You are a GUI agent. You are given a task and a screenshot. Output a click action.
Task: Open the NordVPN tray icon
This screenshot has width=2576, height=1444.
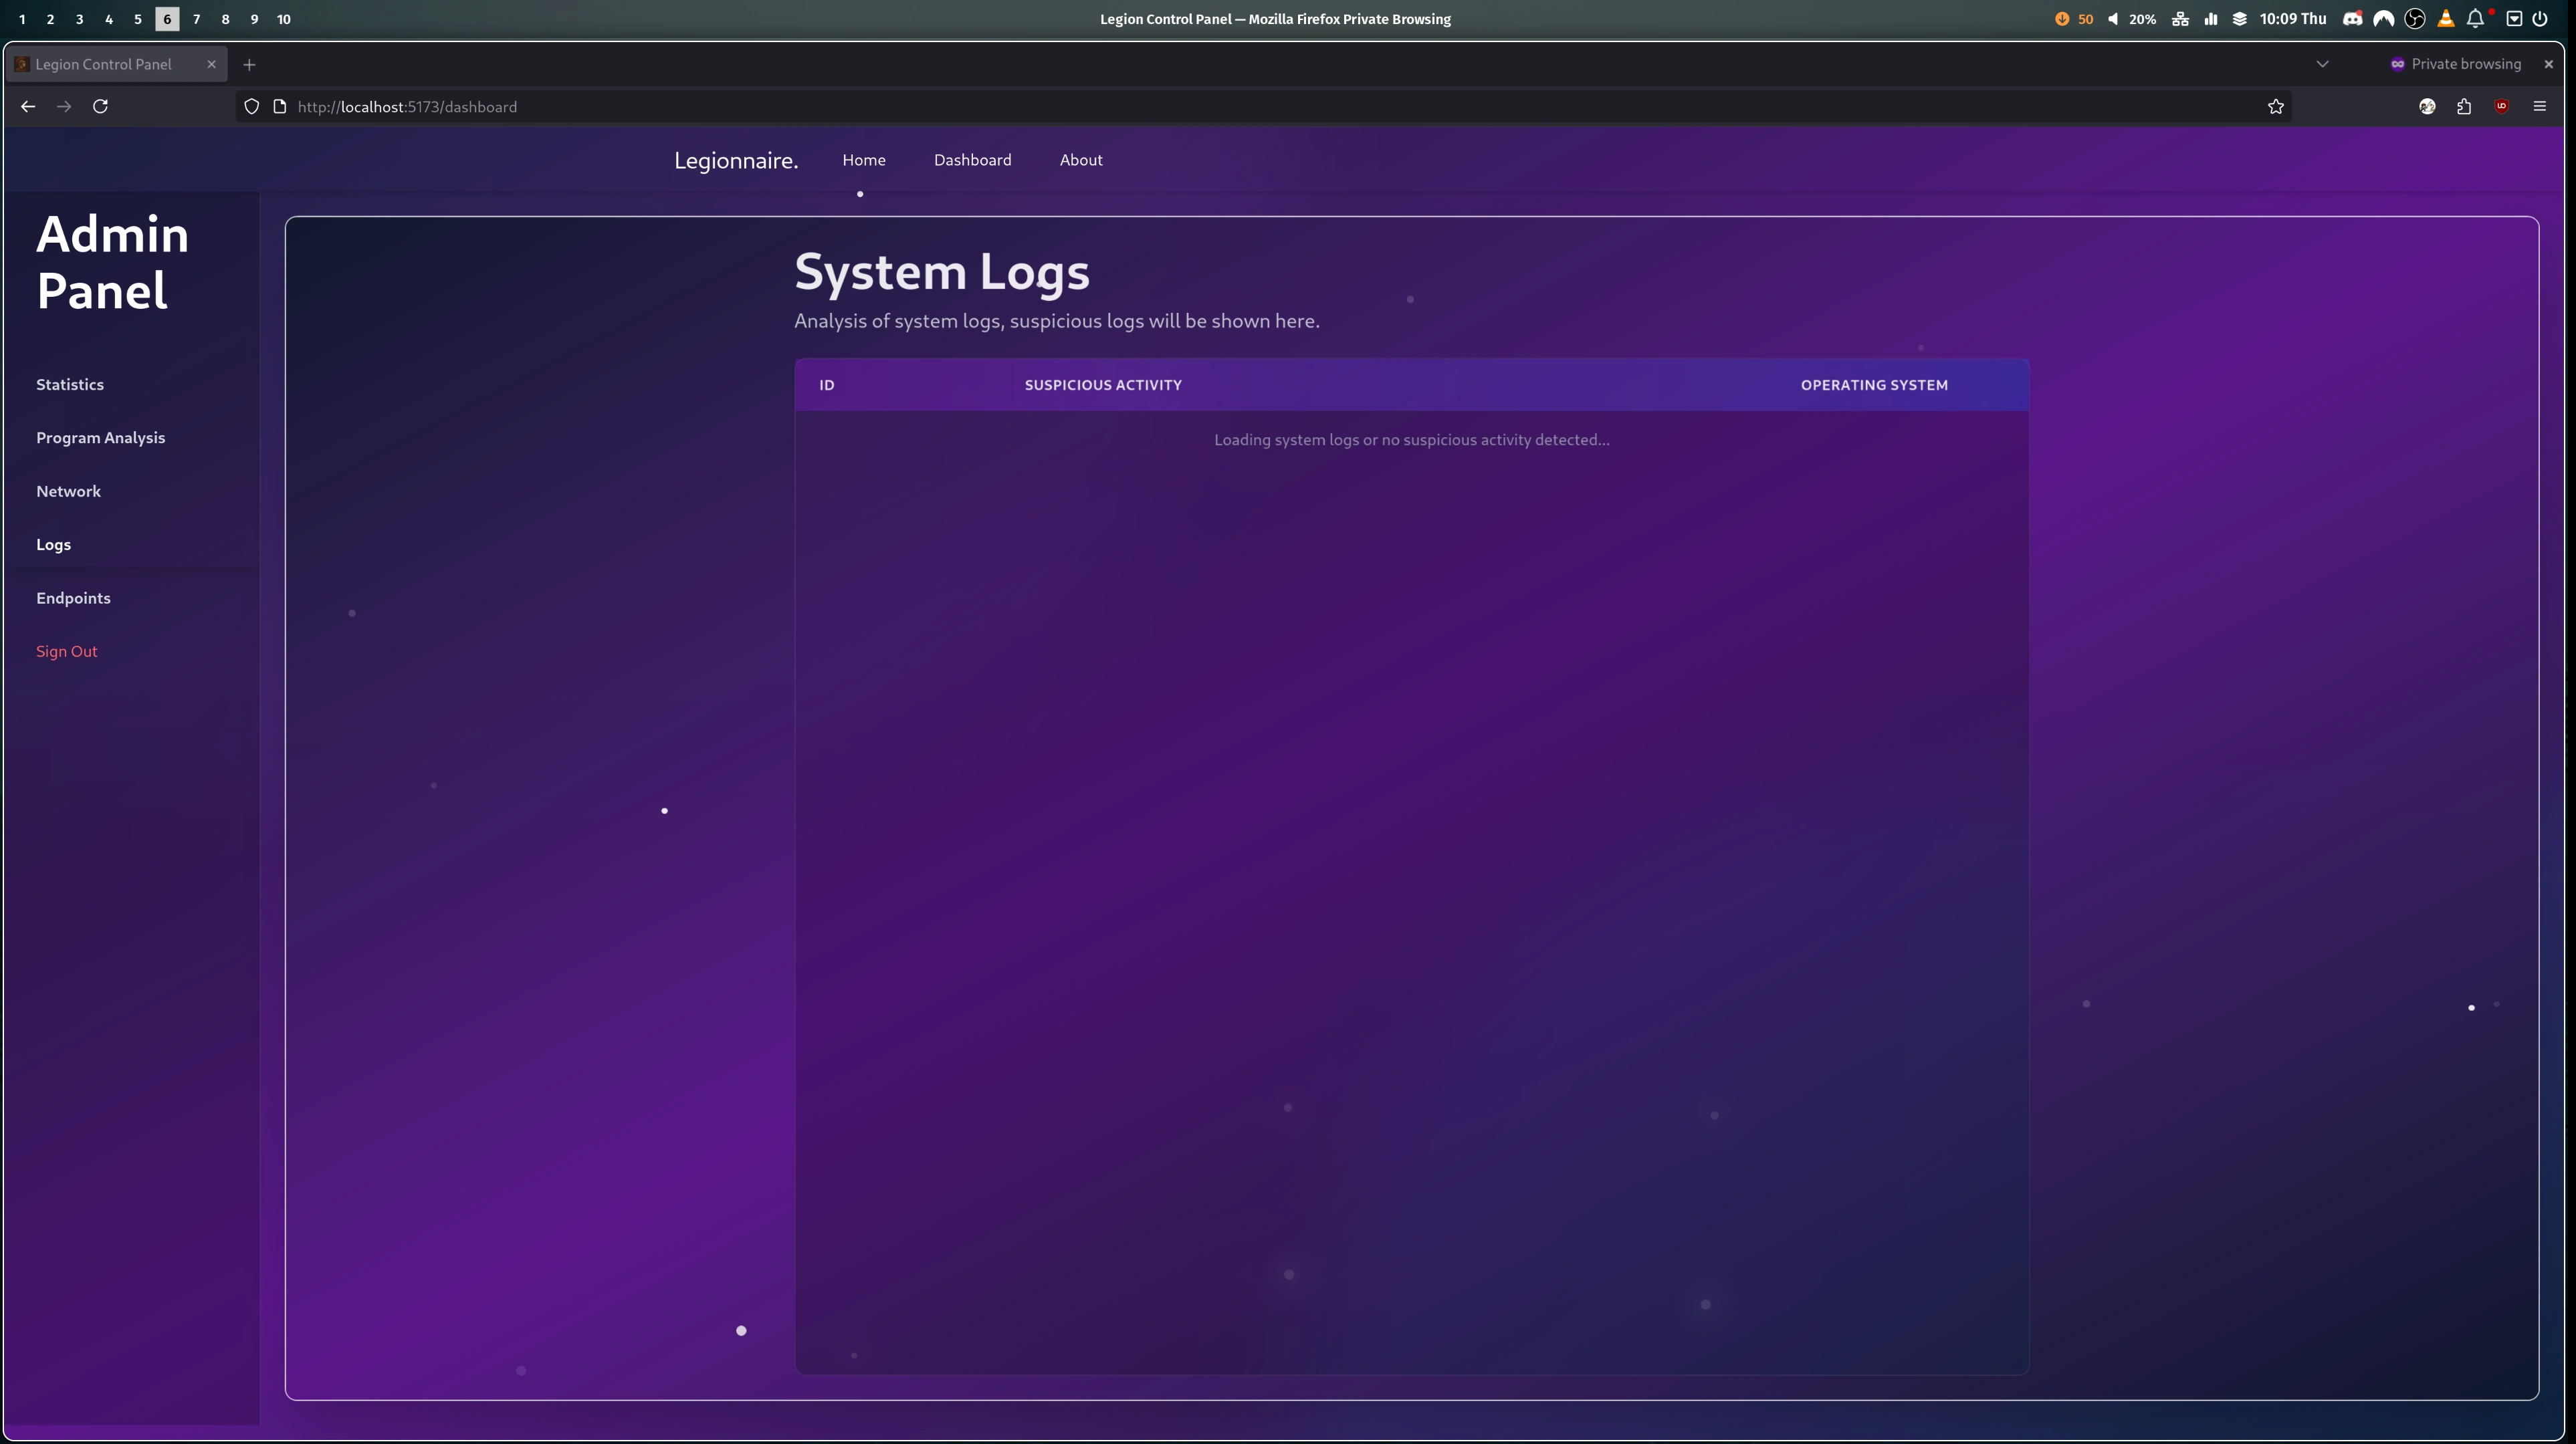click(x=2384, y=18)
